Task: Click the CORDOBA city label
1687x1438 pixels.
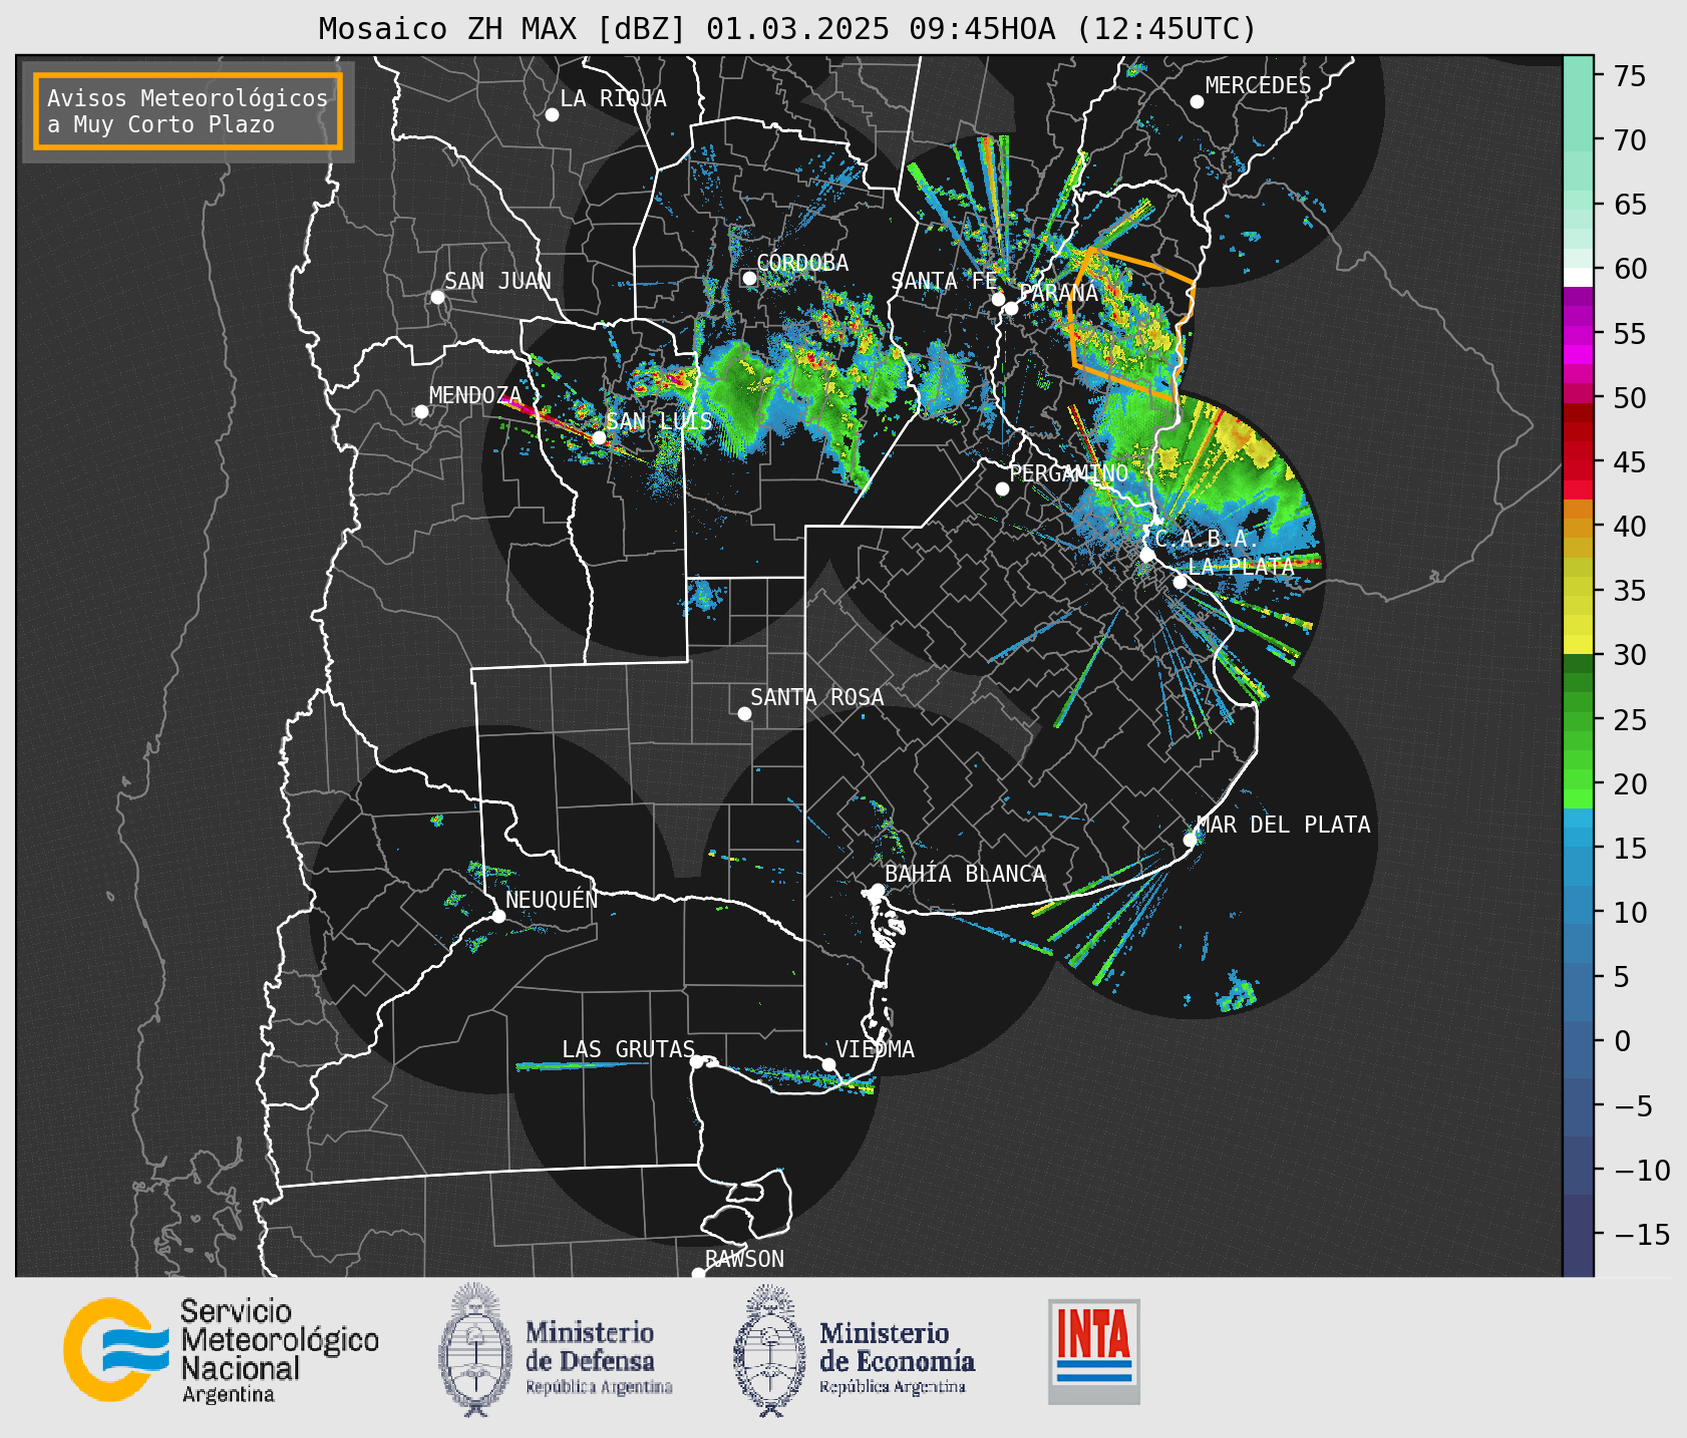Action: pyautogui.click(x=802, y=263)
